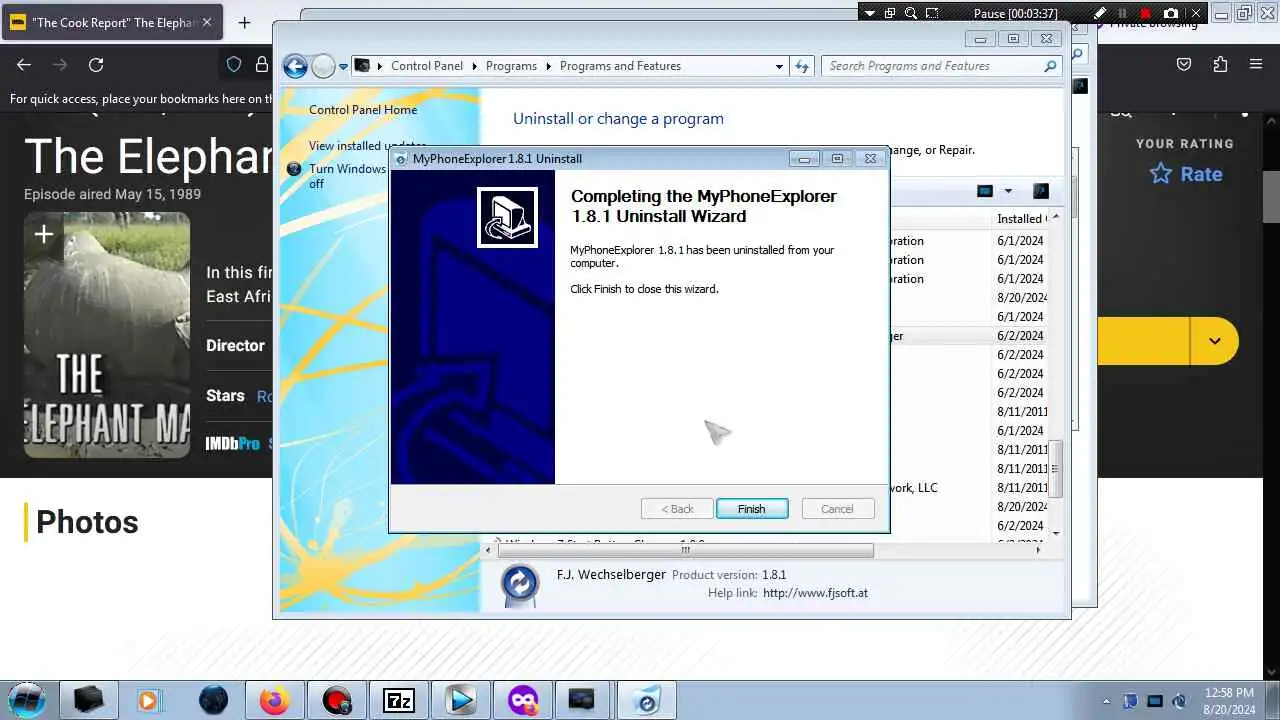Click the Firefox shield tracking protection icon
1280x720 pixels.
pos(234,64)
